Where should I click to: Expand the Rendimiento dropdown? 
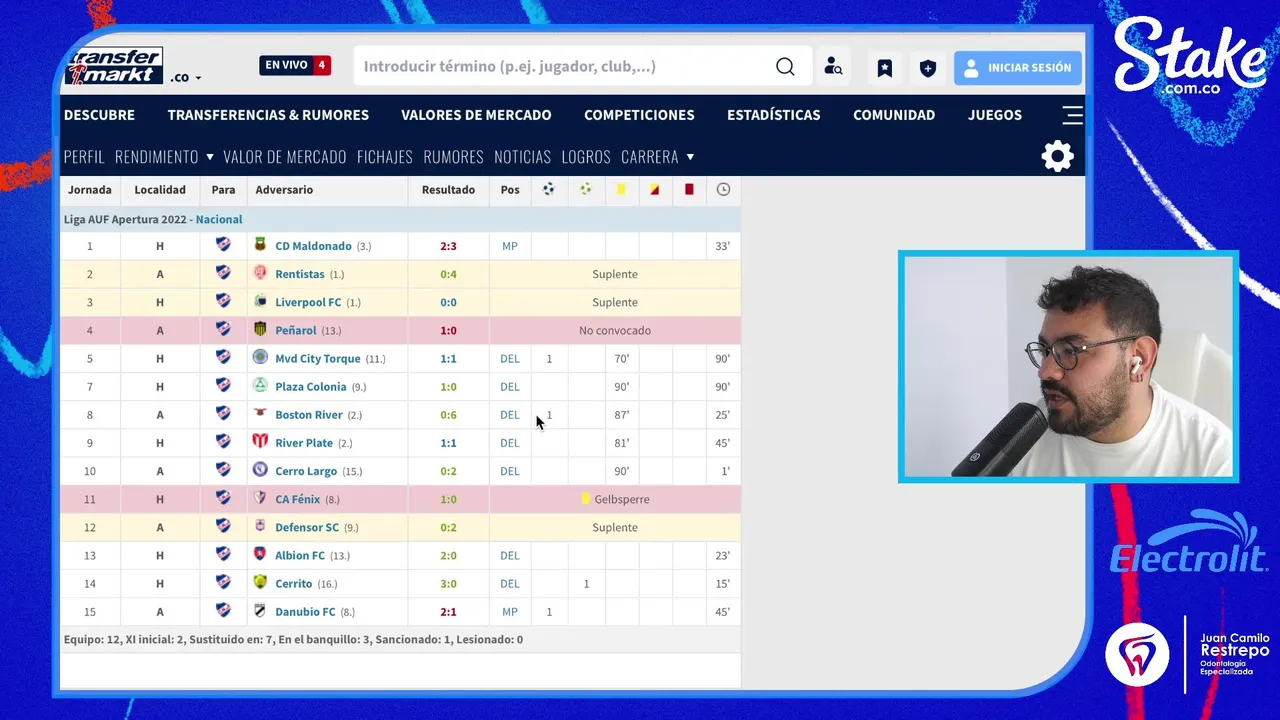coord(164,157)
